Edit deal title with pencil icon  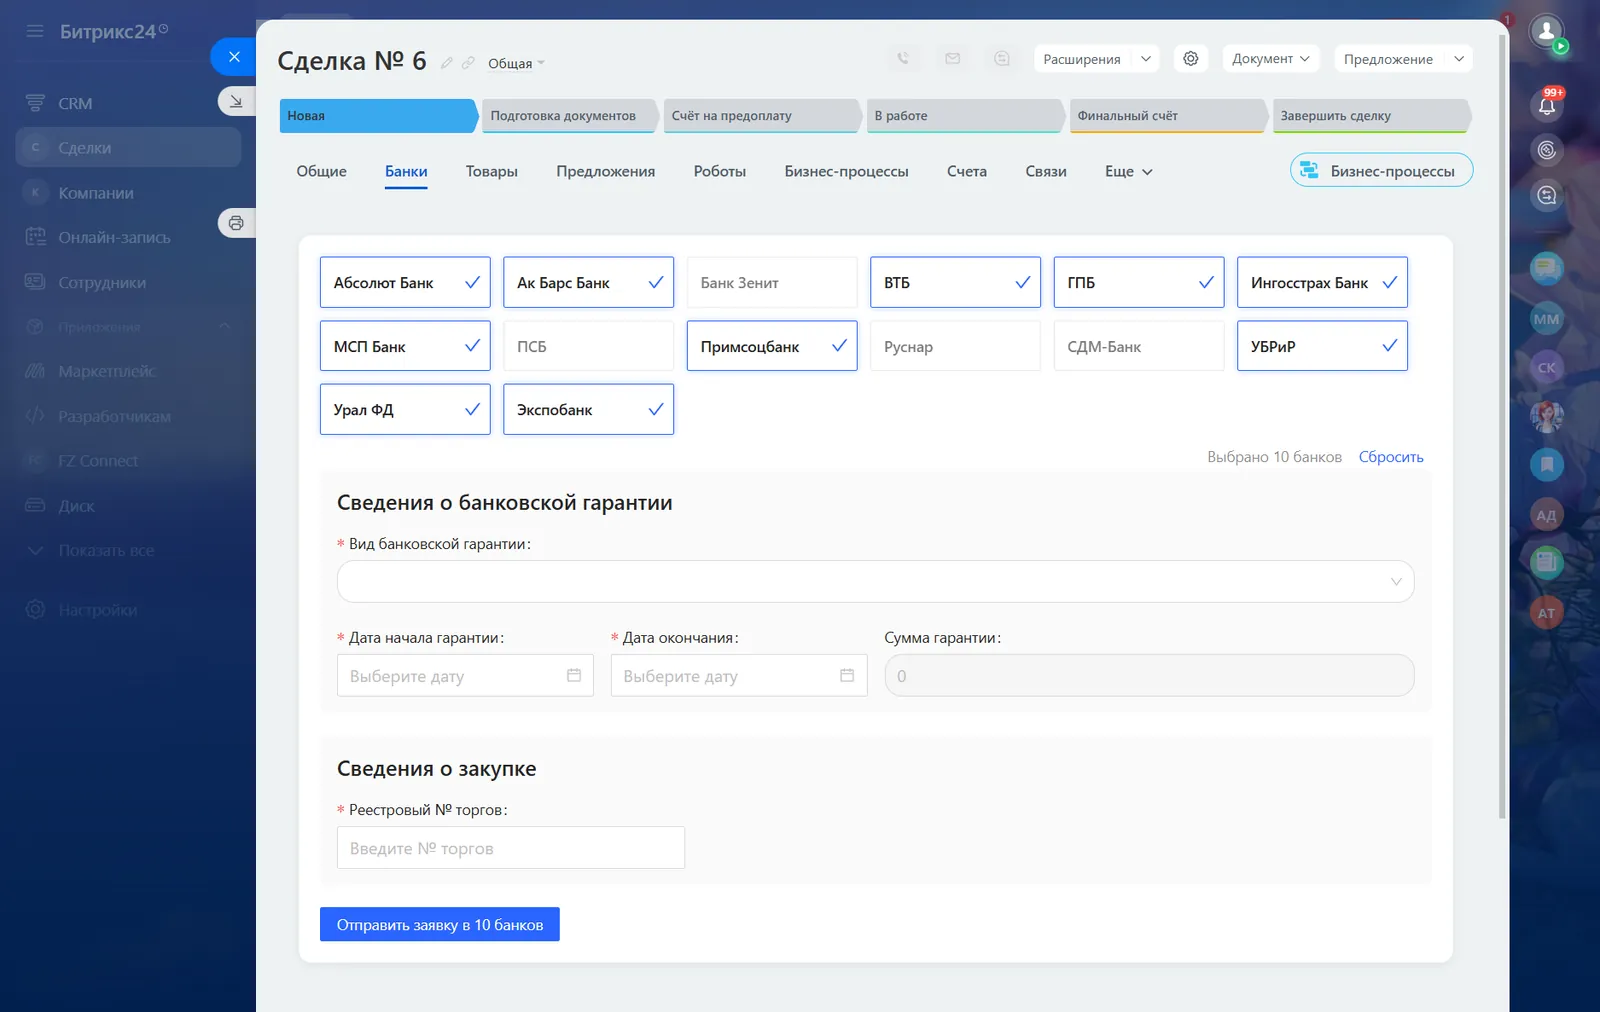pyautogui.click(x=447, y=63)
